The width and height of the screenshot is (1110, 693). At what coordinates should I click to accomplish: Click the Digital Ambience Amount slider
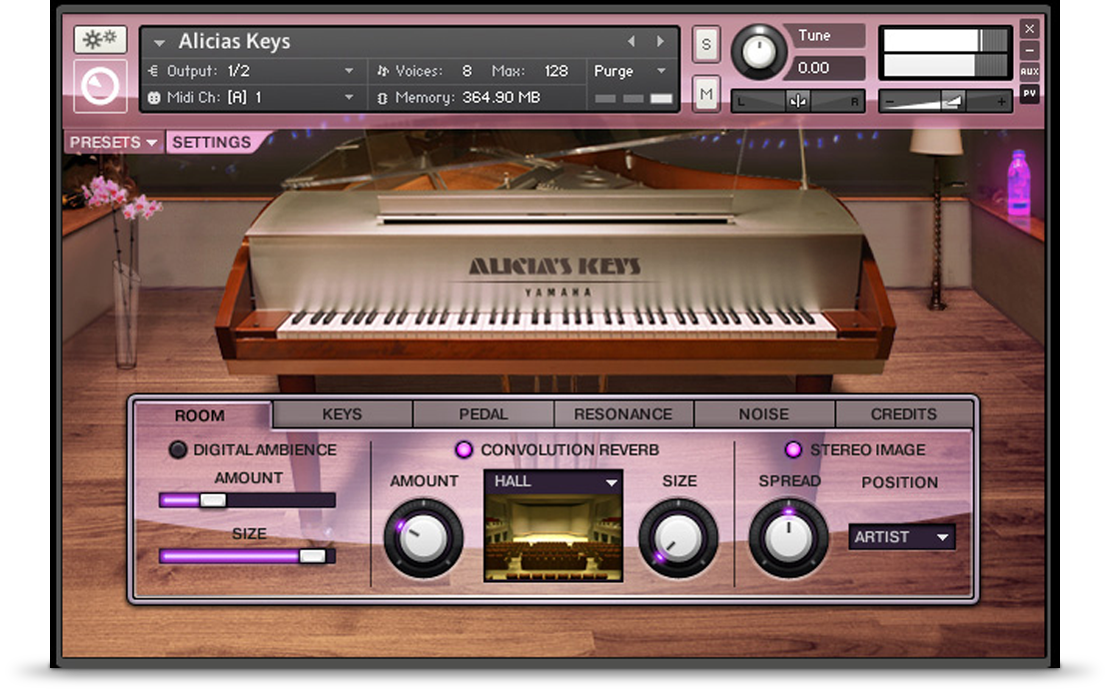click(247, 500)
